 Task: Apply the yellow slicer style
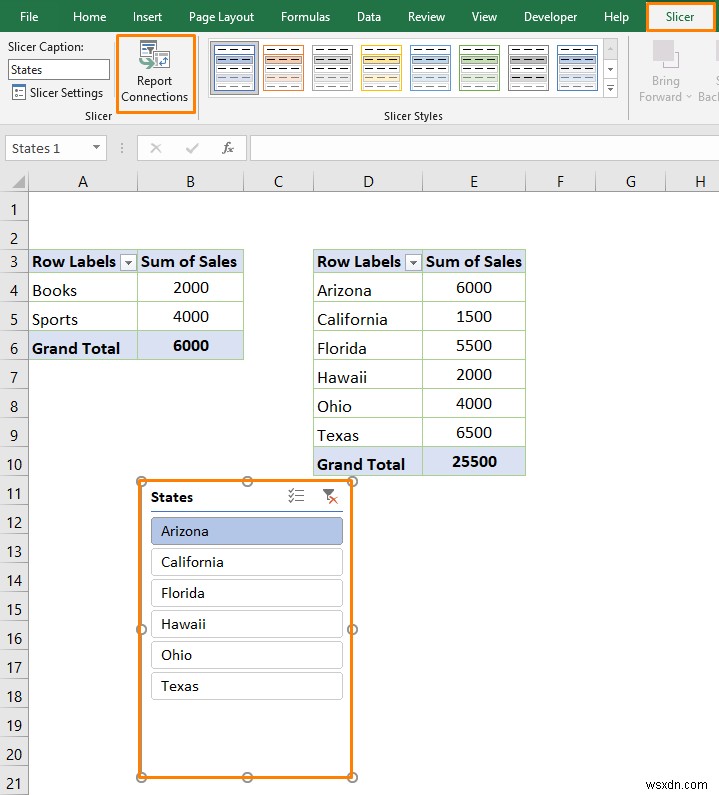(x=381, y=68)
